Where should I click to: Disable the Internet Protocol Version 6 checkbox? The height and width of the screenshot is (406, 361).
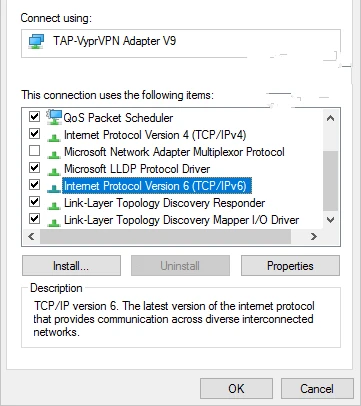click(x=34, y=185)
